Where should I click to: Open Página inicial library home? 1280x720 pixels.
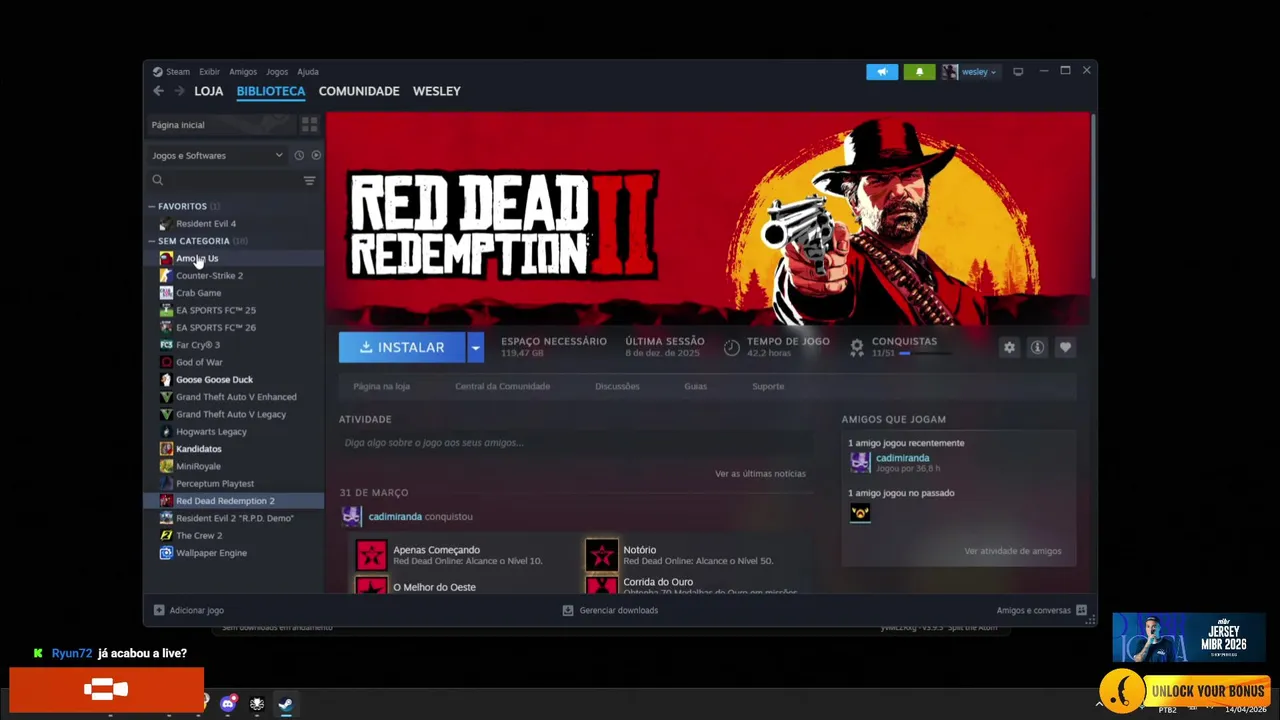(220, 124)
